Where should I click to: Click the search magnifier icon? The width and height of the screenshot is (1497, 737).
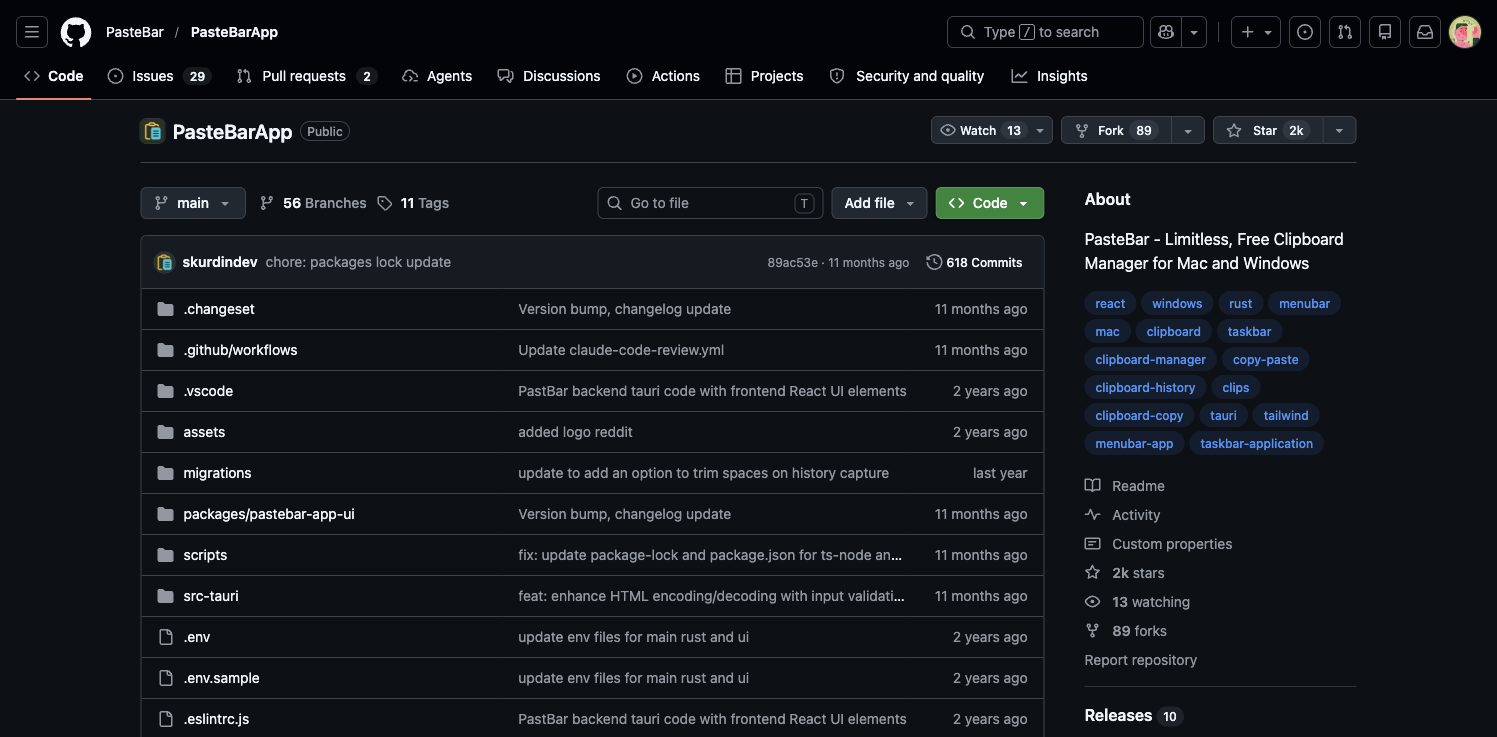(x=967, y=32)
